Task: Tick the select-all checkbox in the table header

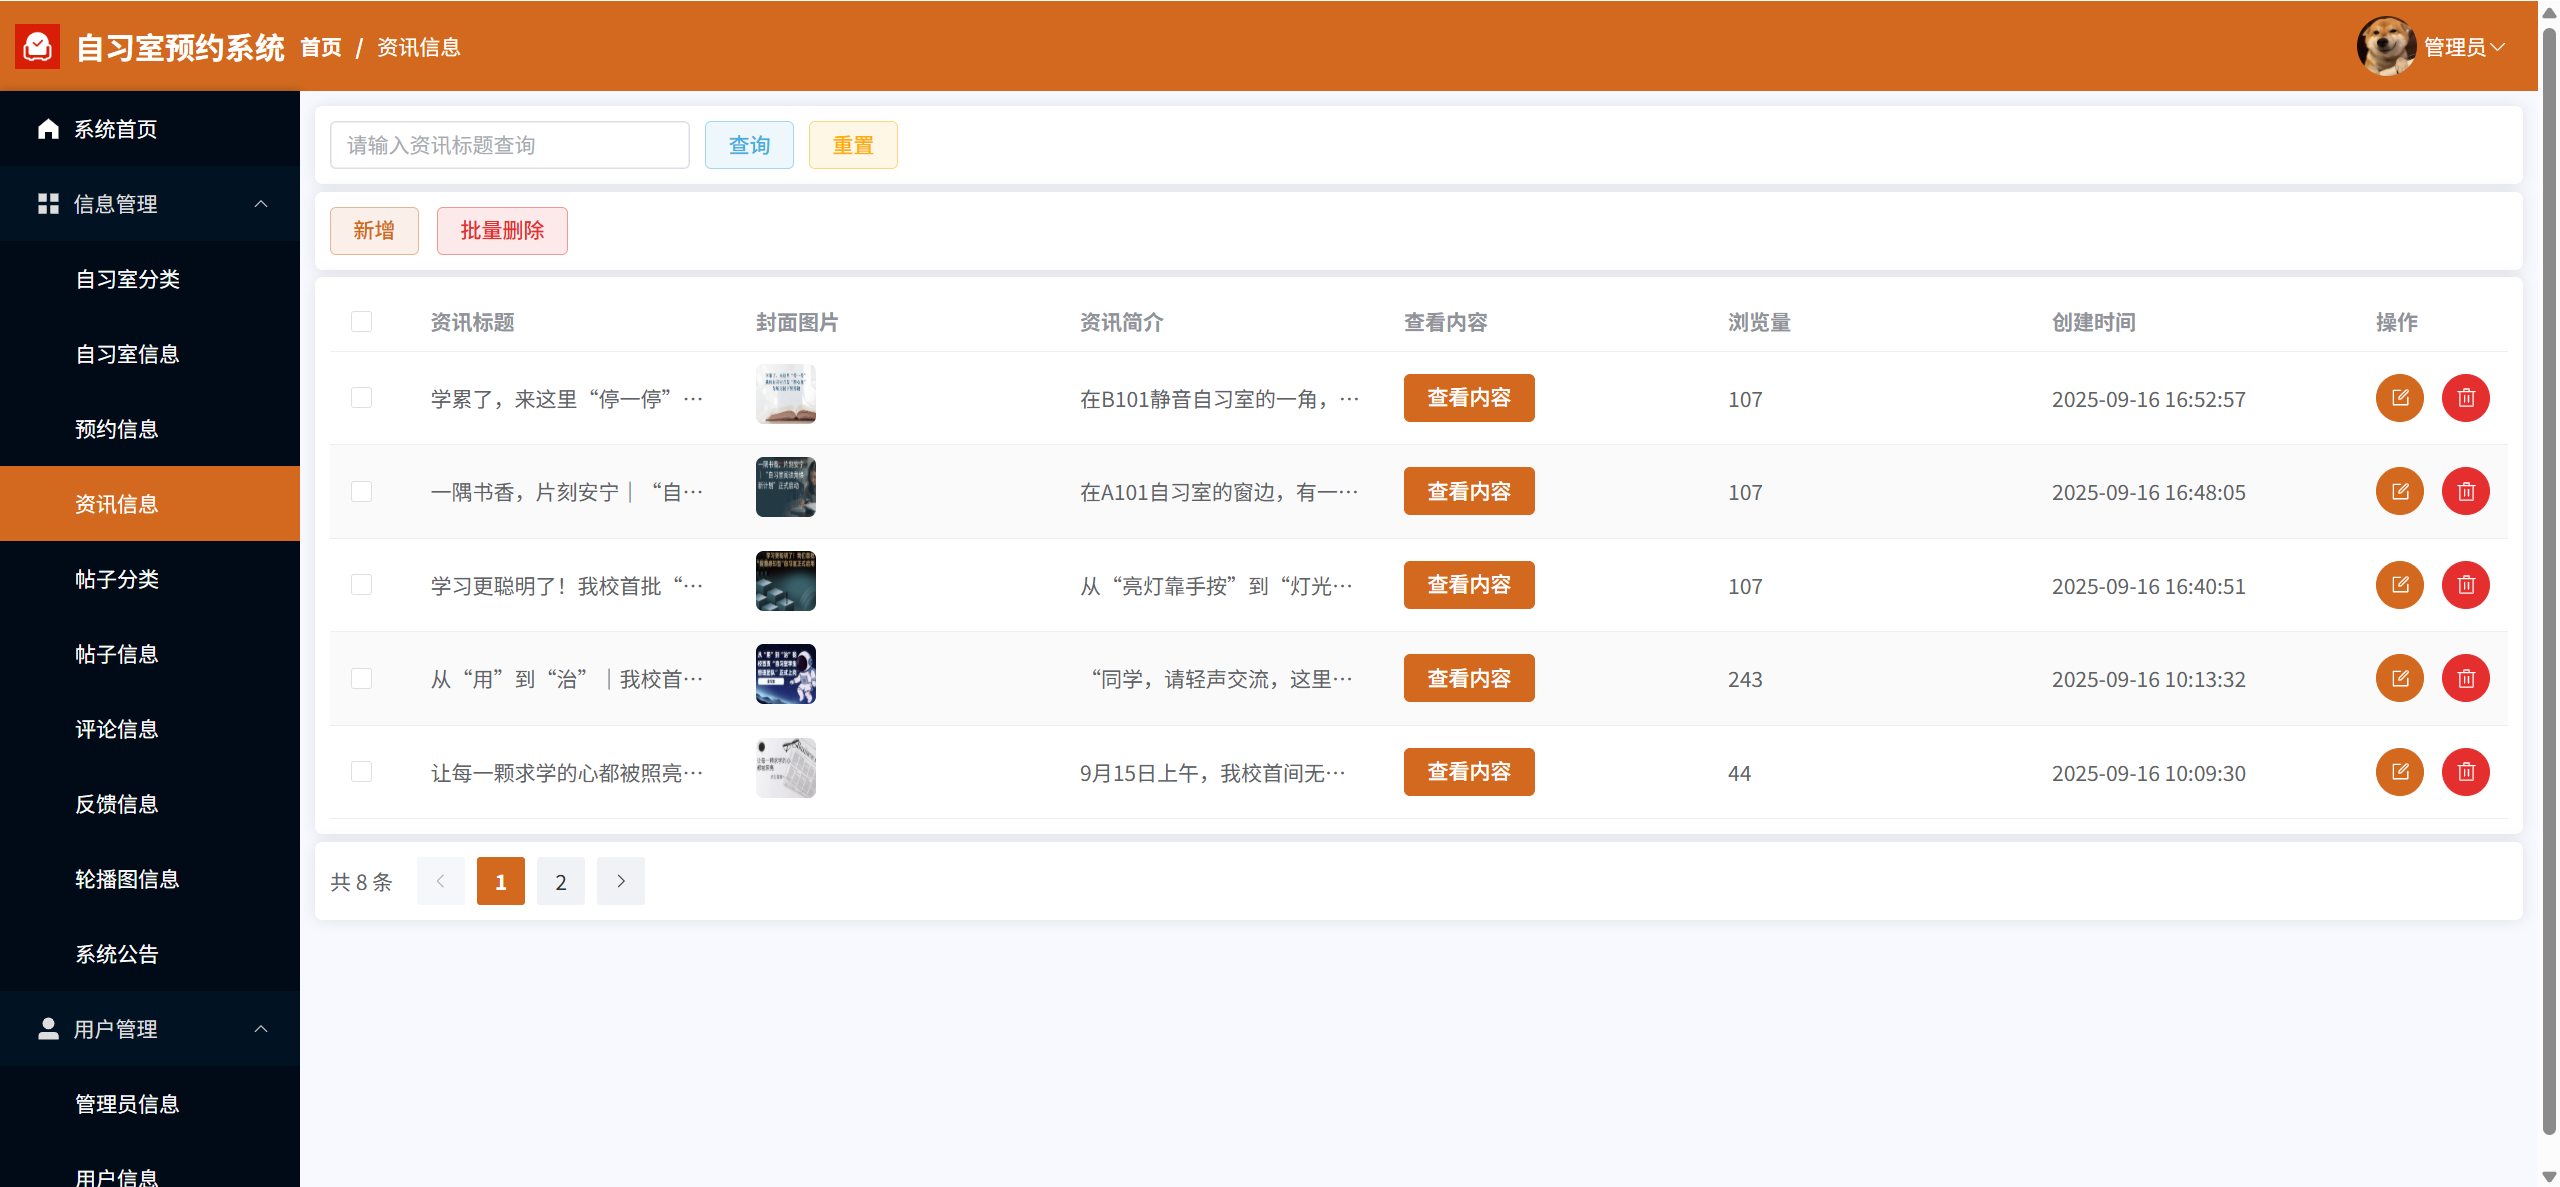Action: tap(361, 321)
